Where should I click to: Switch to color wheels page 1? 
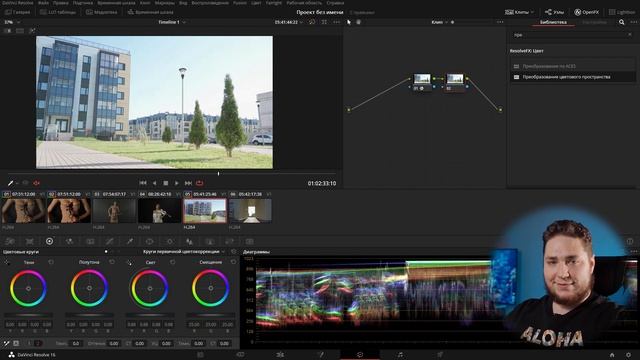(x=29, y=343)
